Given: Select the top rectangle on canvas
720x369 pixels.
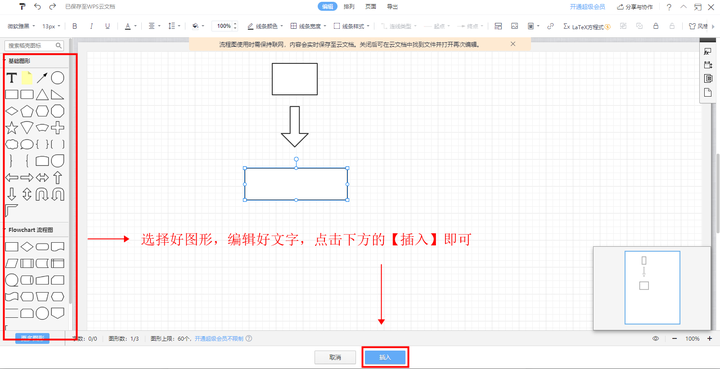Looking at the screenshot, I should (x=294, y=79).
